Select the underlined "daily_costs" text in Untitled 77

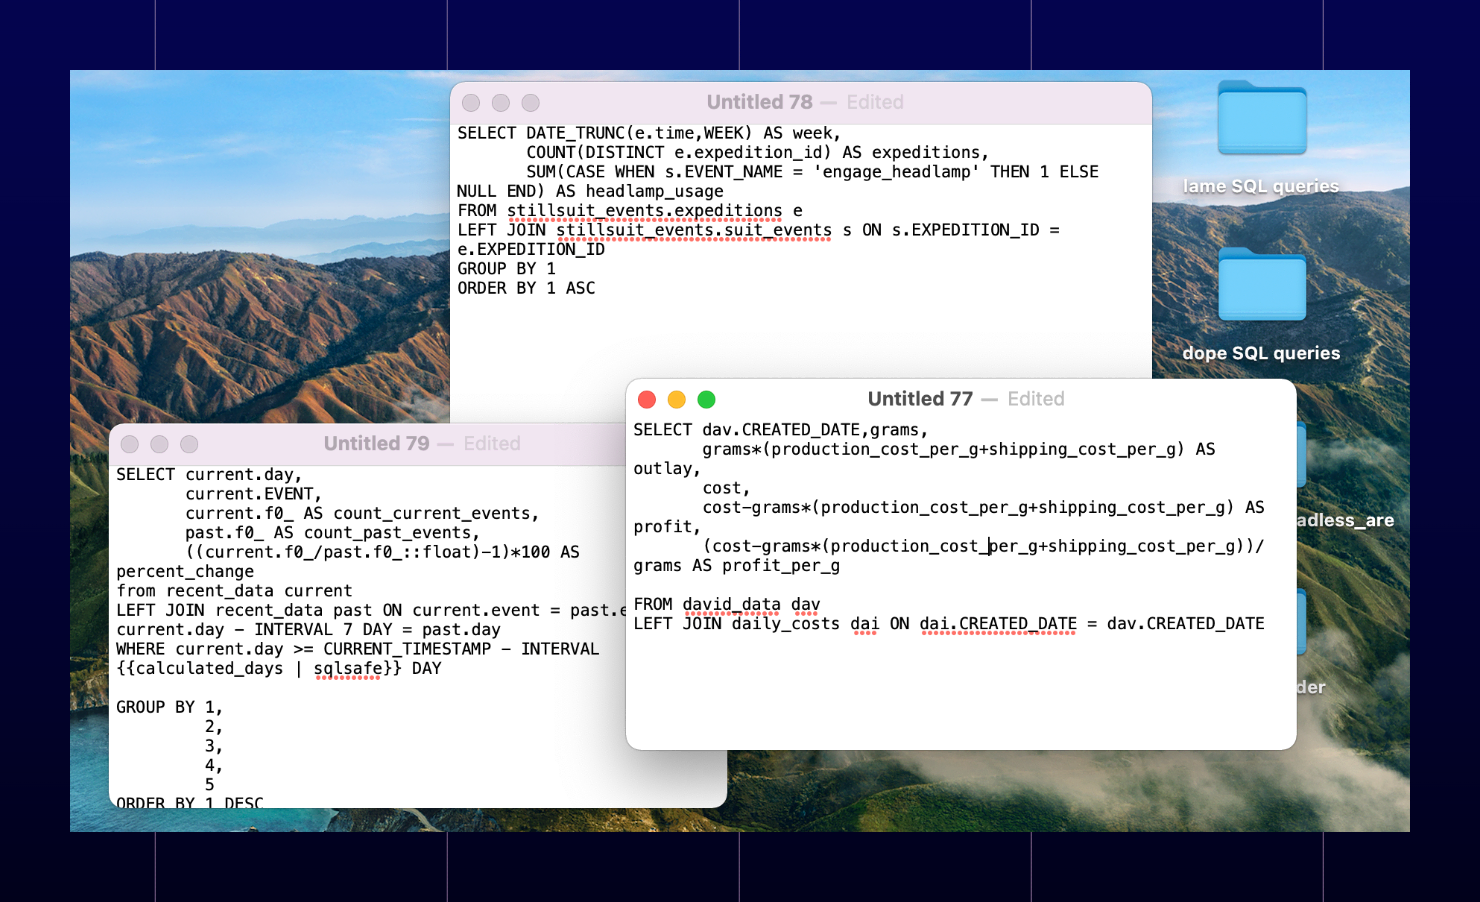pos(786,623)
